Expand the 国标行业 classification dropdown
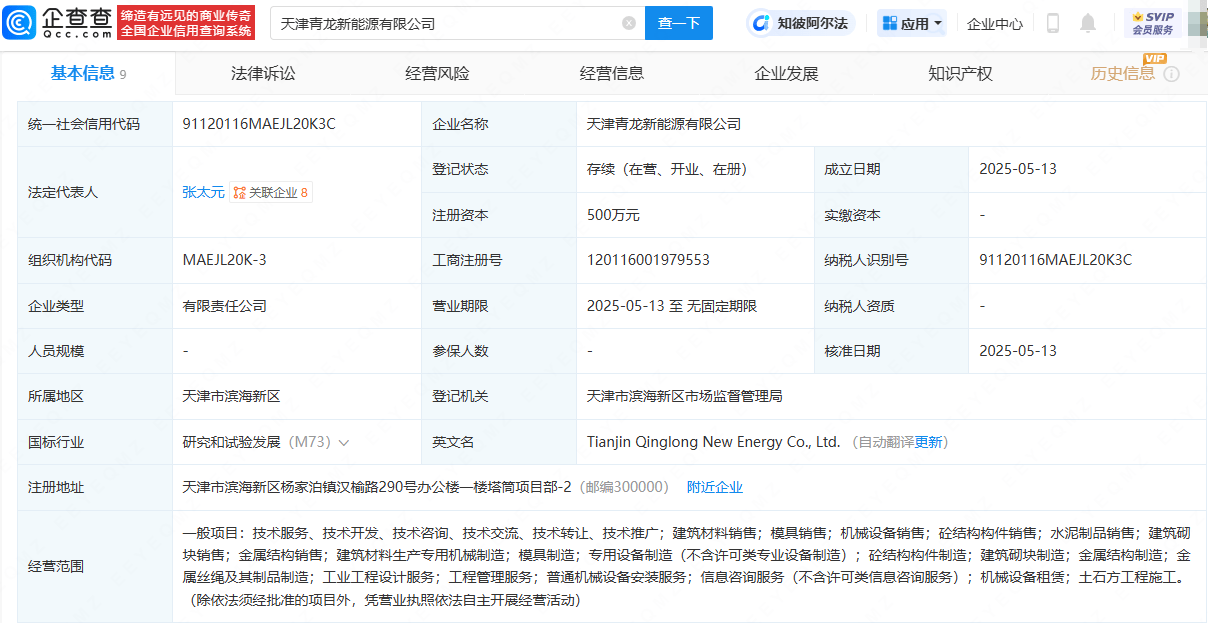The width and height of the screenshot is (1208, 623). pos(345,441)
